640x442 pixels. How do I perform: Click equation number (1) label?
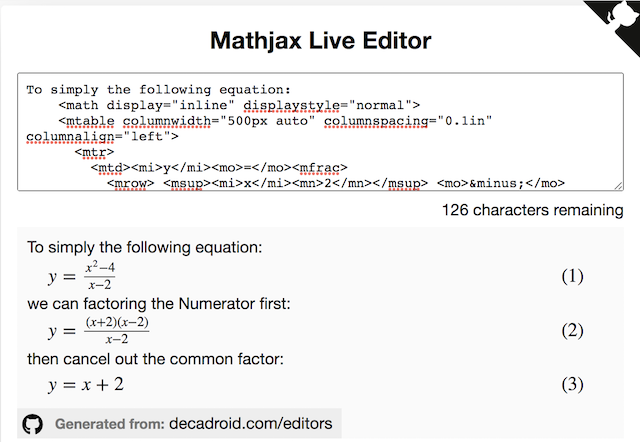[572, 276]
